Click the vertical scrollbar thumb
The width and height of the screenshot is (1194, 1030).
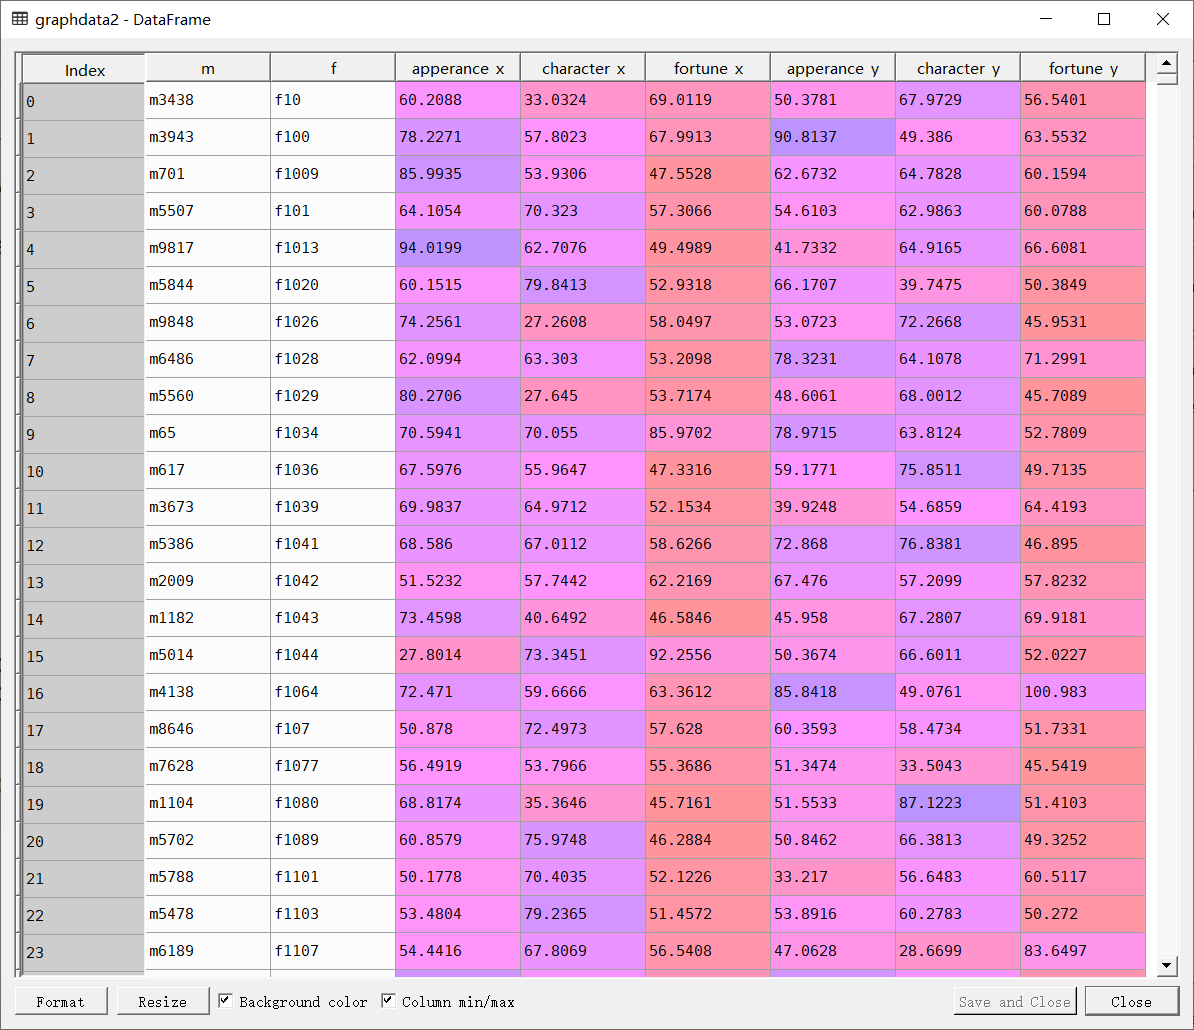tap(1167, 78)
